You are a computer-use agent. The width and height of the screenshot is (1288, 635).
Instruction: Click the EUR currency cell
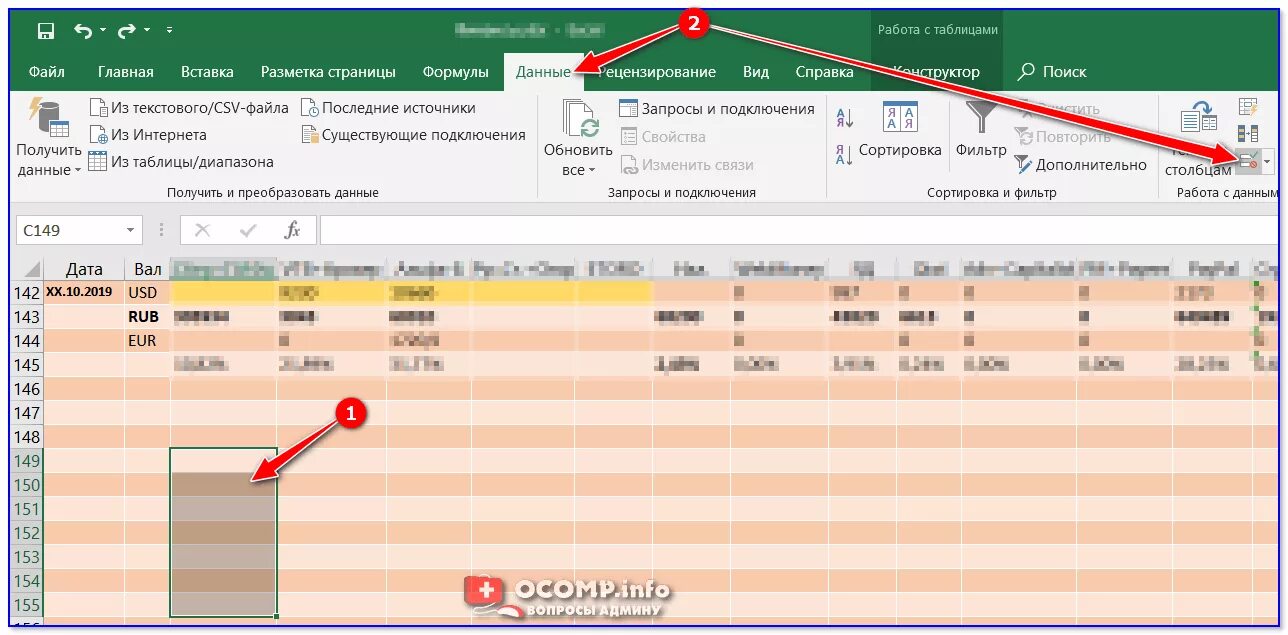point(147,341)
